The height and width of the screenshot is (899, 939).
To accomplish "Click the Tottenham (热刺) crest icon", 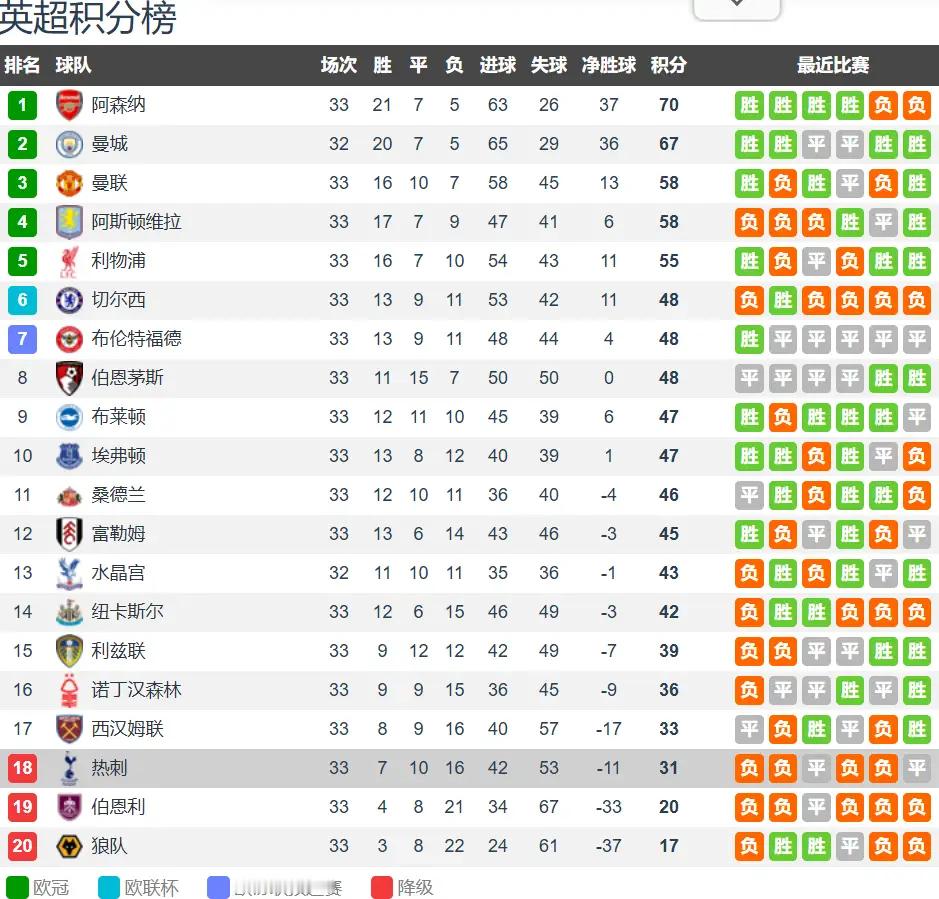I will click(x=69, y=768).
